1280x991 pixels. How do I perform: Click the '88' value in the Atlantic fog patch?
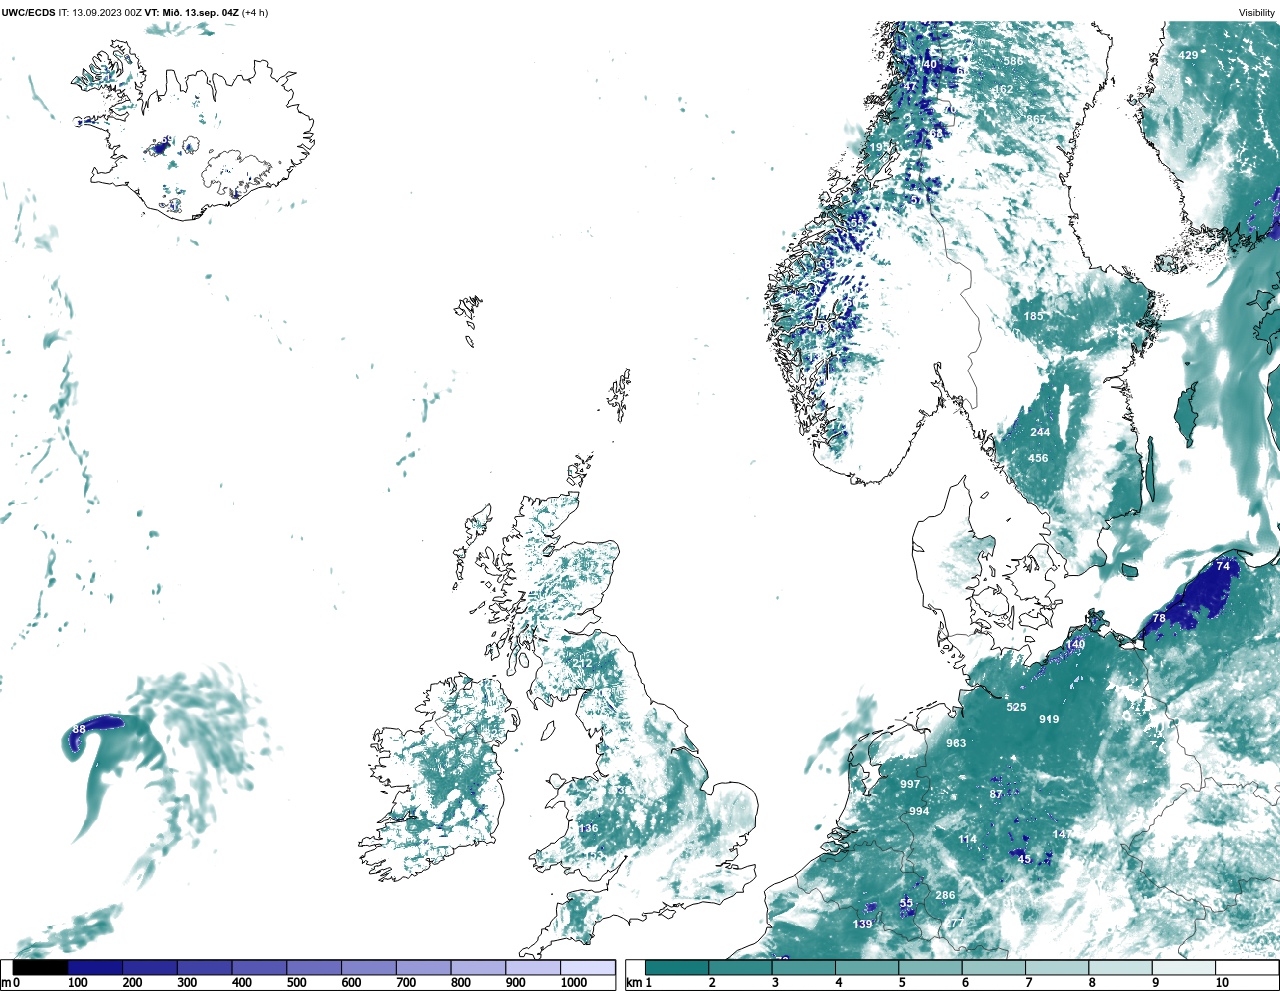click(x=79, y=729)
